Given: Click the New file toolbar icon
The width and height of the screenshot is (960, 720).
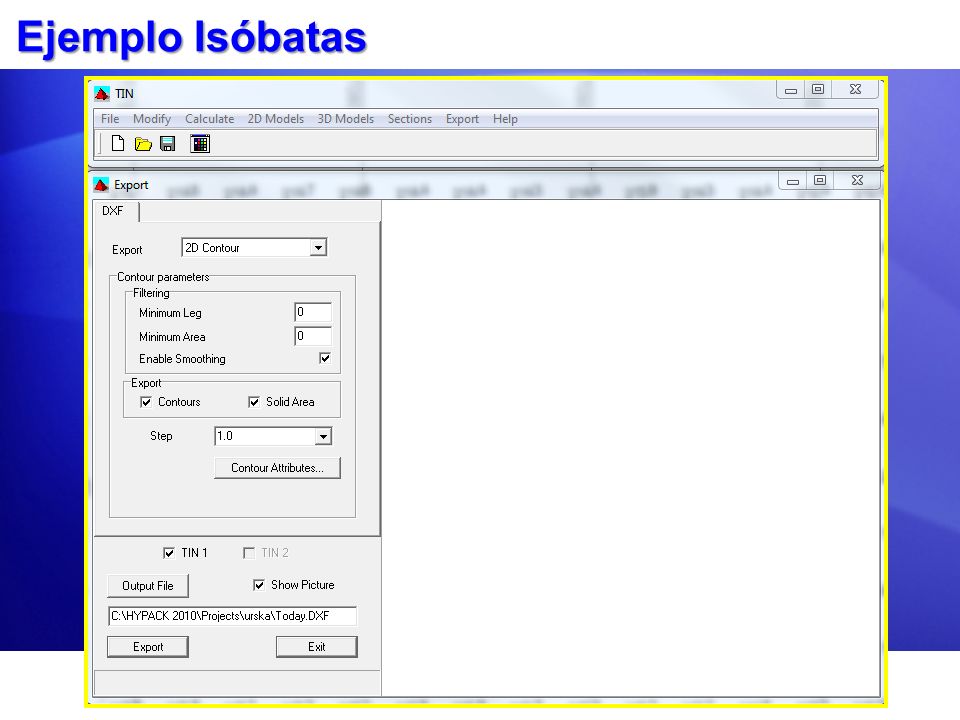Looking at the screenshot, I should [x=118, y=144].
